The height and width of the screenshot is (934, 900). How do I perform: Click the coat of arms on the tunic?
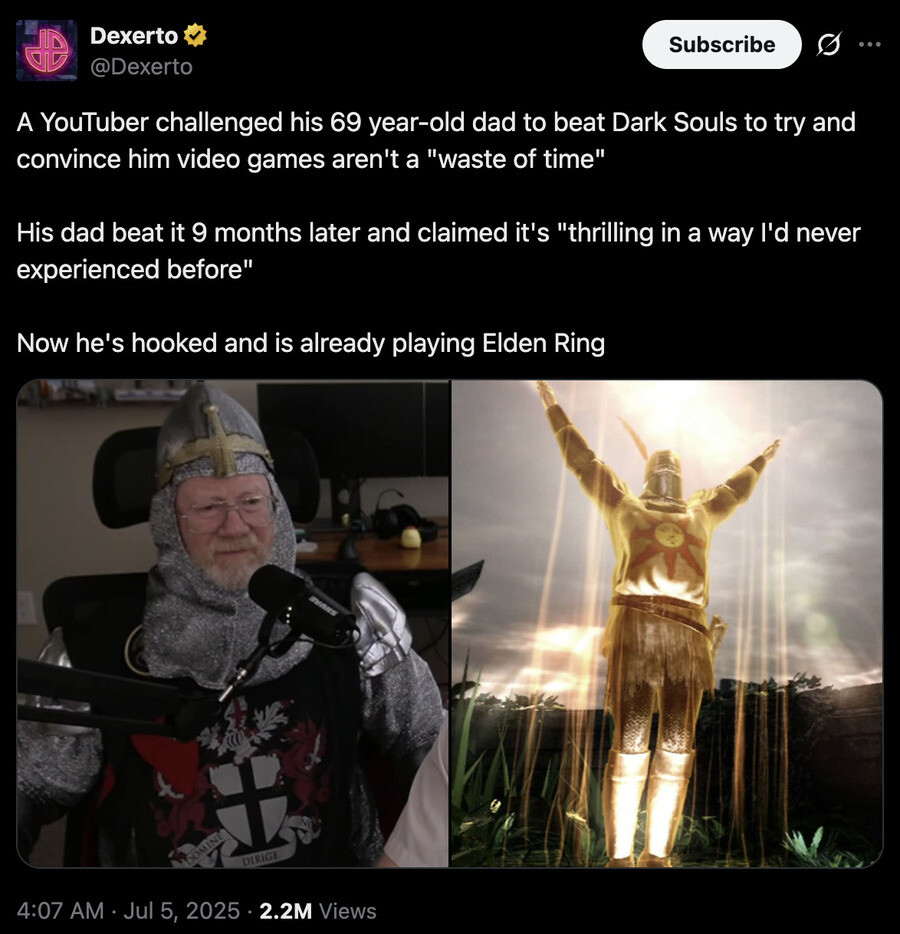[244, 780]
